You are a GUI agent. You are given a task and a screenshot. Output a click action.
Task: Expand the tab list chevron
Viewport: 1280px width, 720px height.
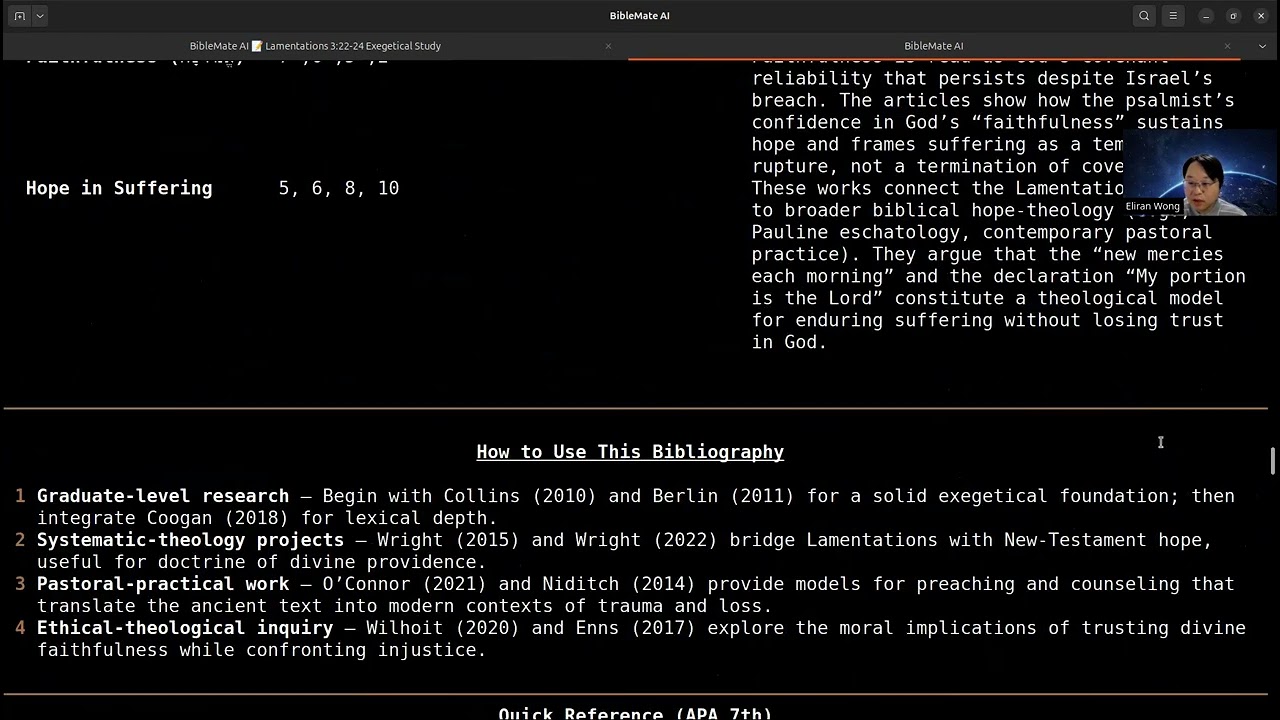pos(1262,46)
